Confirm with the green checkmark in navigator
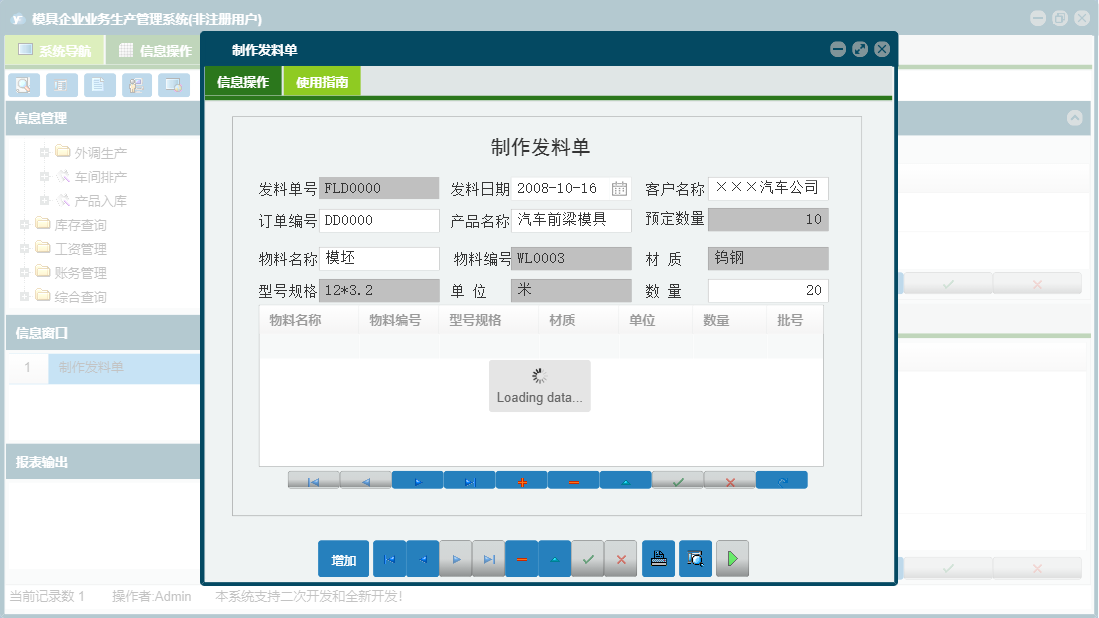The width and height of the screenshot is (1099, 618). (677, 480)
